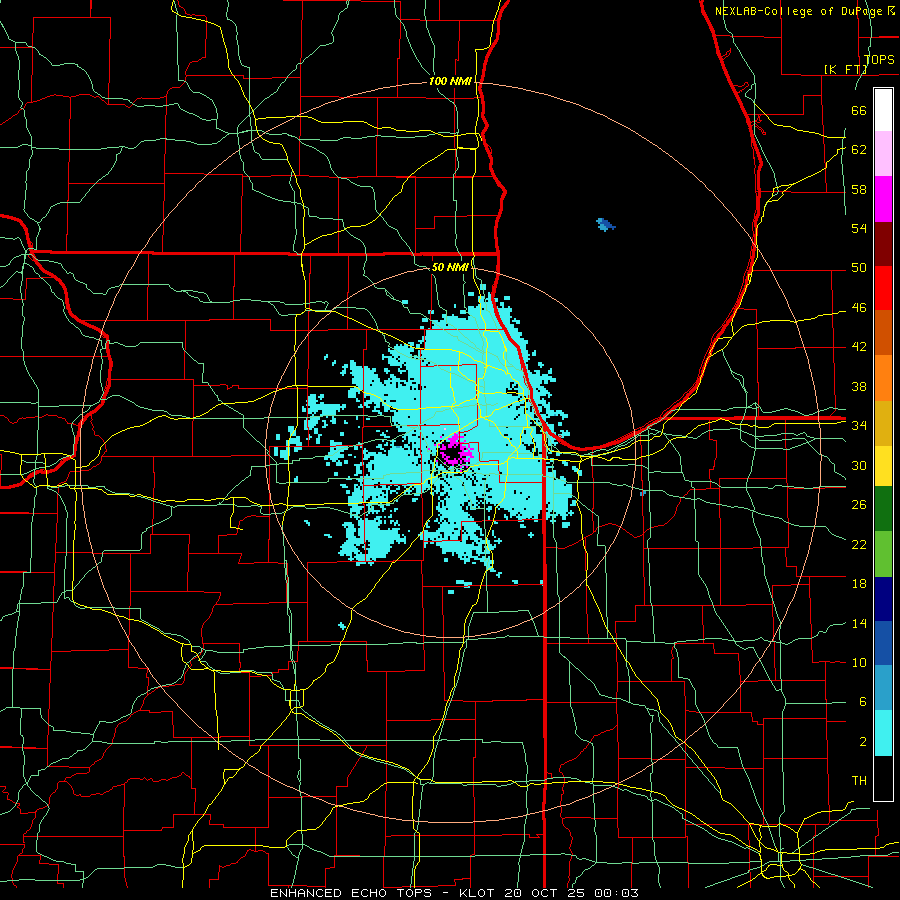Click the 'KLOT' radar site identifier
Image resolution: width=900 pixels, height=900 pixels.
click(479, 893)
